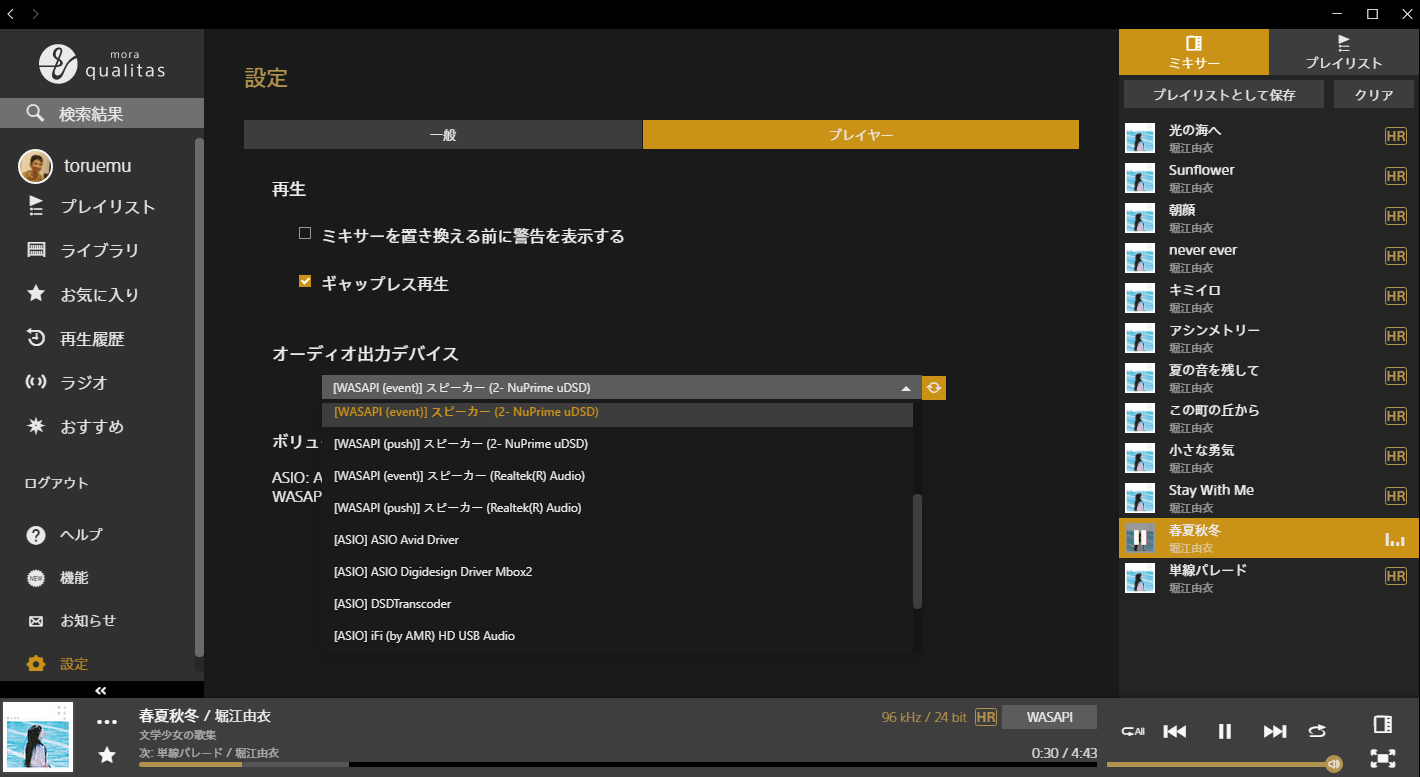Screen dimensions: 1420x777
Task: Click the HR badge in player bar
Action: tap(986, 717)
